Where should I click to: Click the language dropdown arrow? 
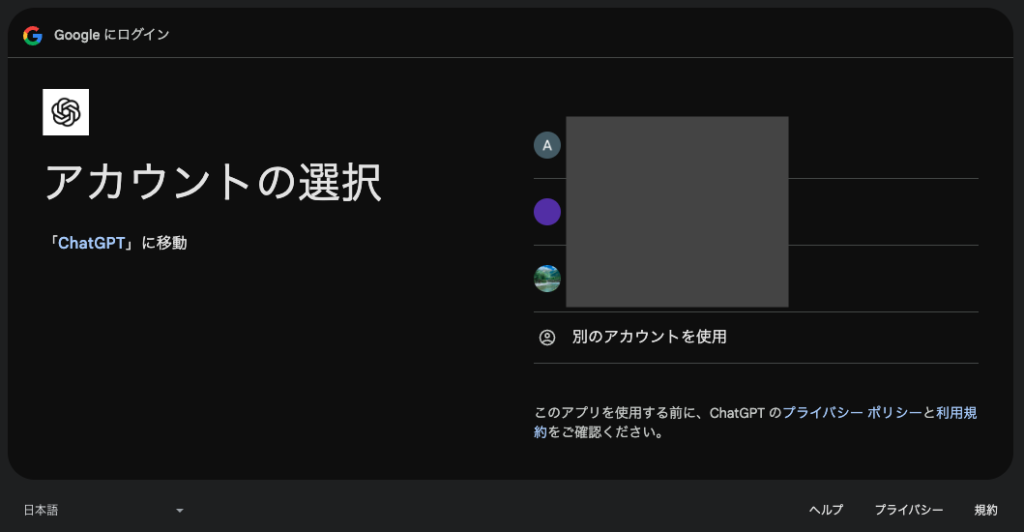pos(180,510)
